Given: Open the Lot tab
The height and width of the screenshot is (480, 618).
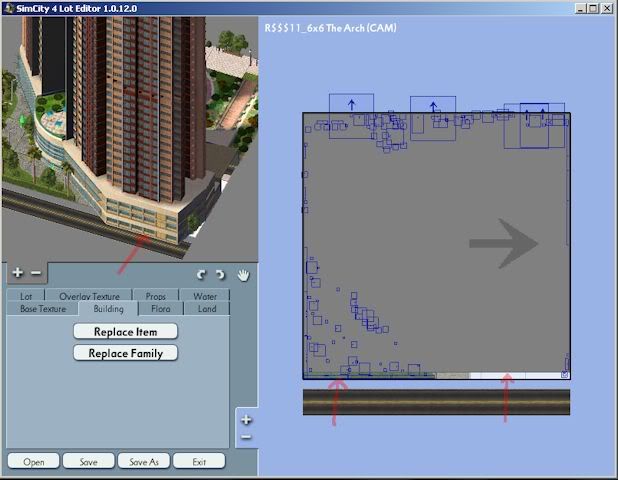Looking at the screenshot, I should coord(26,296).
